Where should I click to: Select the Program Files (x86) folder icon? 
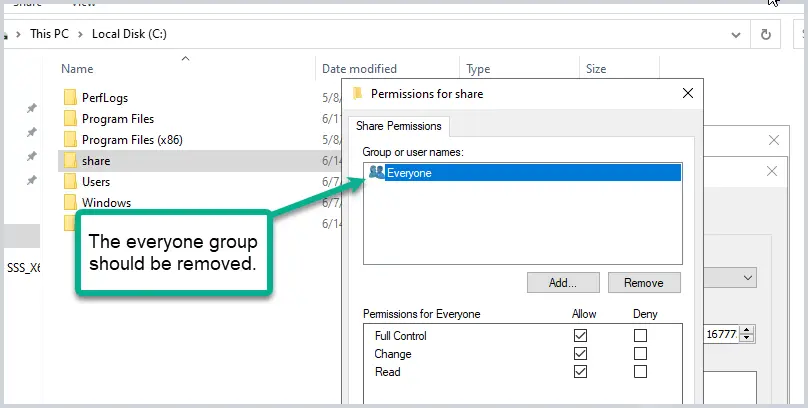tap(71, 140)
